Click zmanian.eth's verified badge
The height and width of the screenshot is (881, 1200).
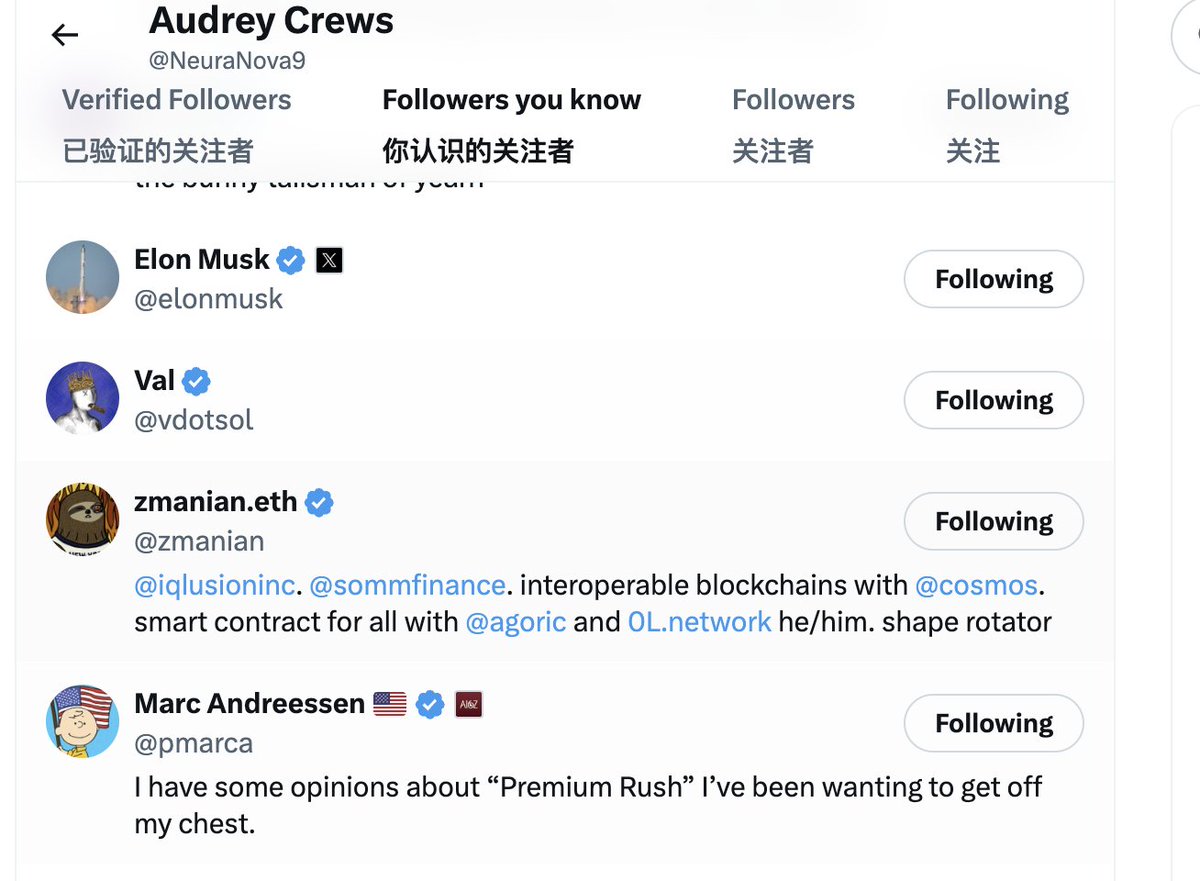point(319,502)
